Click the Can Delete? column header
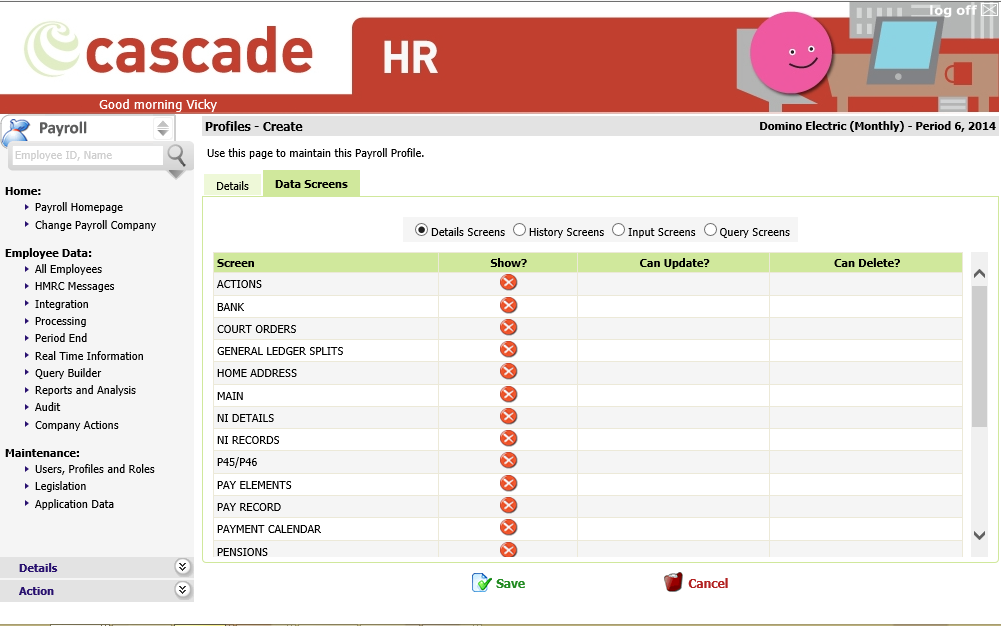Viewport: 1001px width, 626px height. pos(866,263)
